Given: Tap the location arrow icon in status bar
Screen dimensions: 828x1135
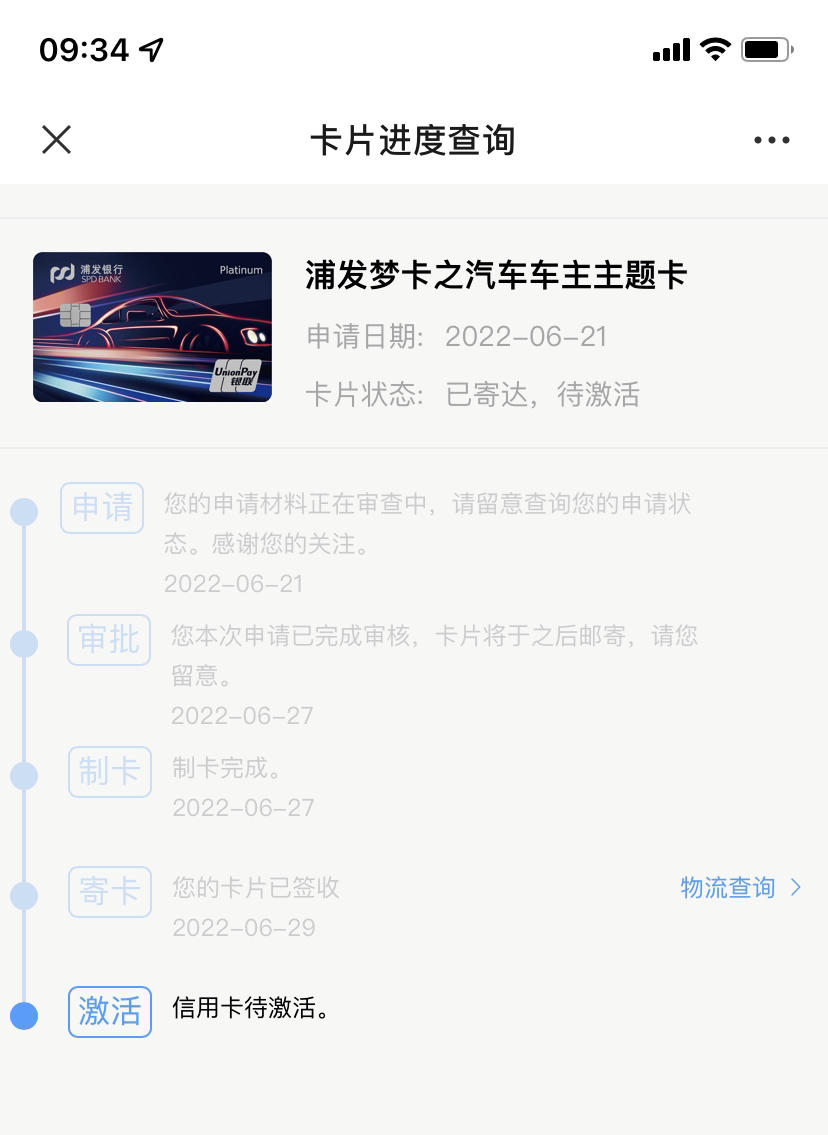Looking at the screenshot, I should click(x=151, y=50).
